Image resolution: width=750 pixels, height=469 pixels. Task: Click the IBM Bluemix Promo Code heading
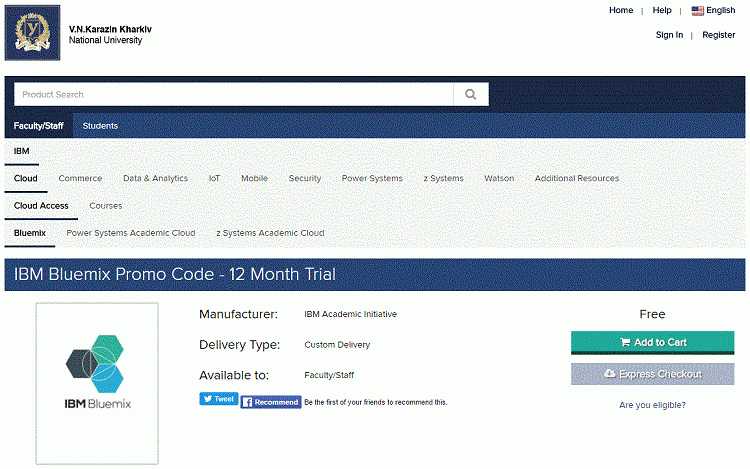coord(175,274)
